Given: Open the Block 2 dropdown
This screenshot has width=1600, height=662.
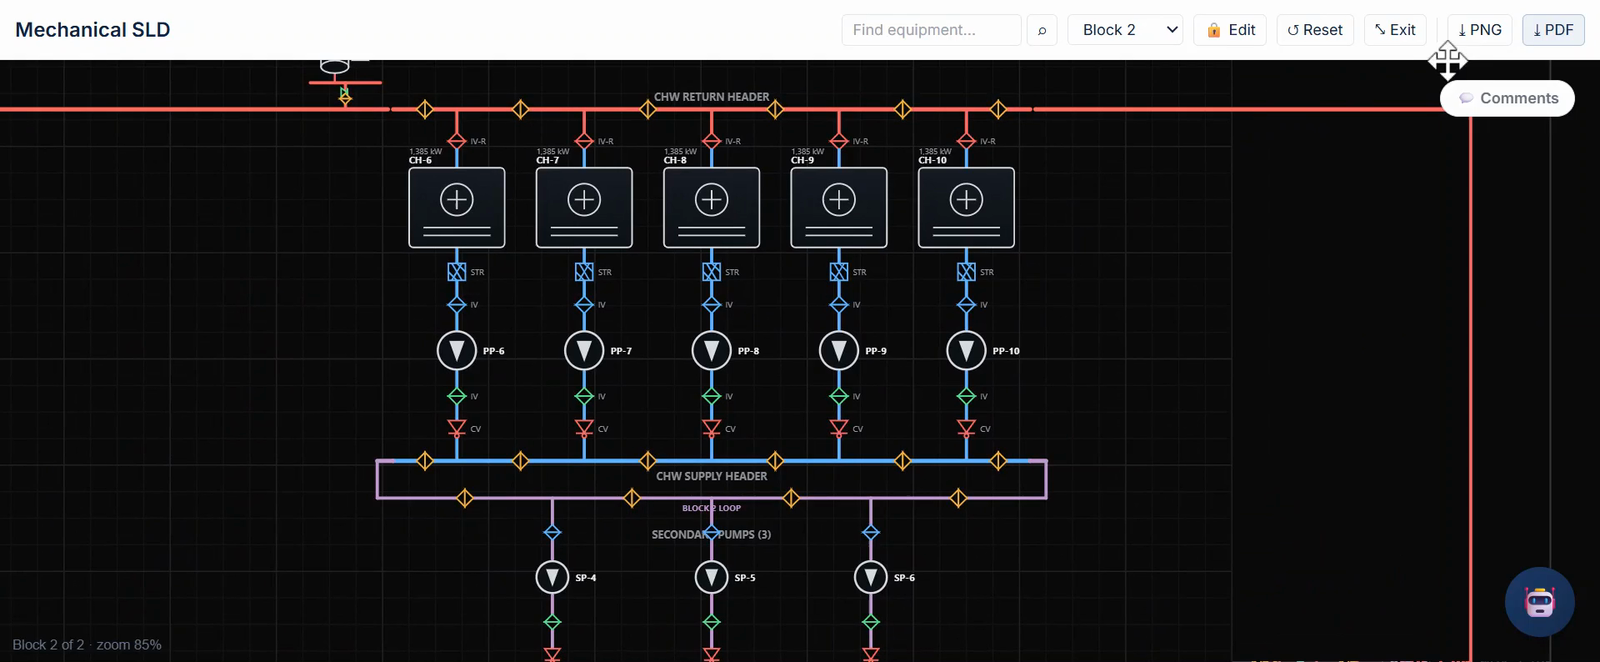Looking at the screenshot, I should pyautogui.click(x=1126, y=30).
